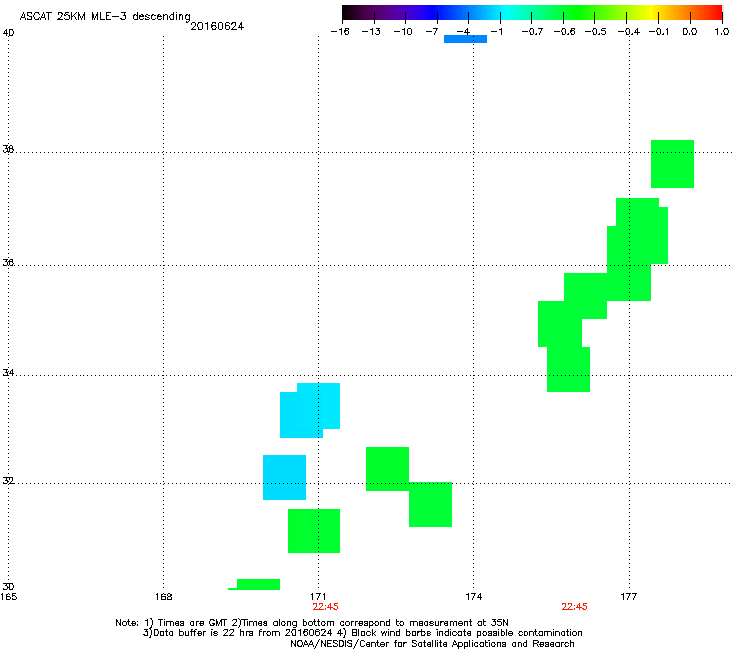This screenshot has height=650, width=740.
Task: Click the -0.5 color scale label
Action: pyautogui.click(x=596, y=32)
